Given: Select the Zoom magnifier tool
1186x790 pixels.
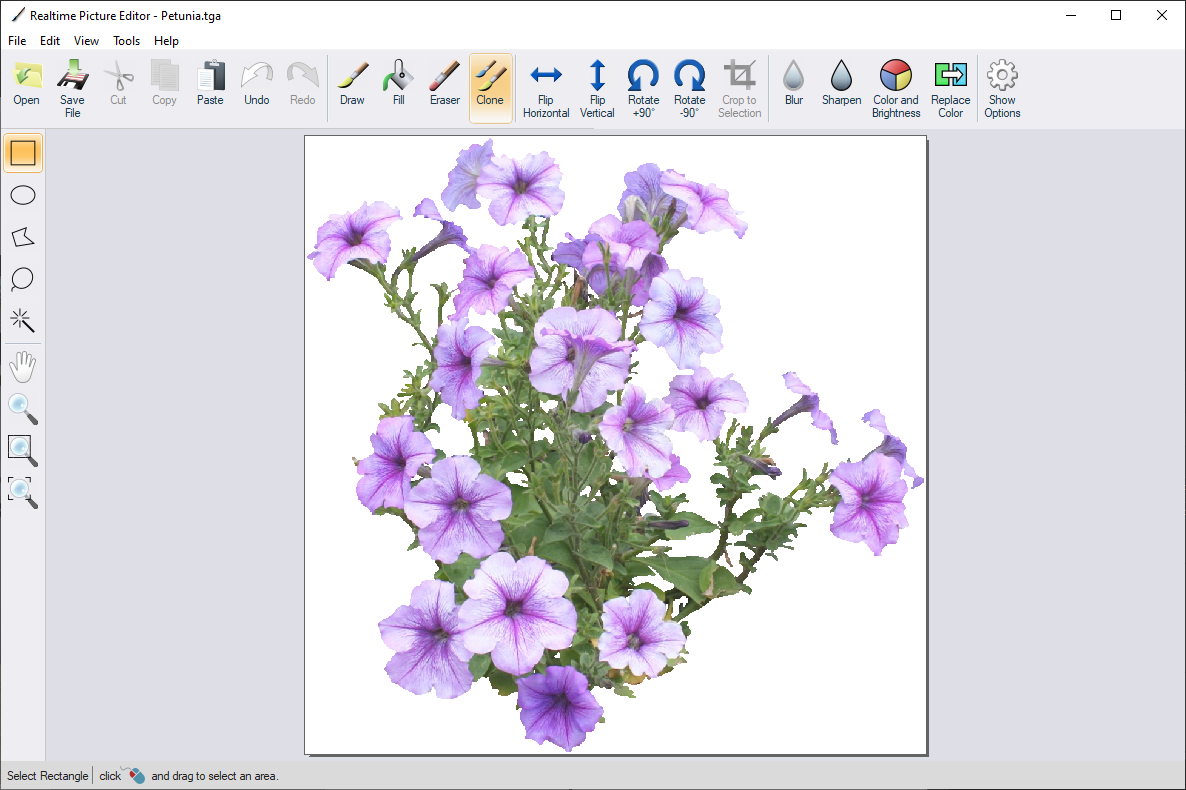Looking at the screenshot, I should coord(22,409).
